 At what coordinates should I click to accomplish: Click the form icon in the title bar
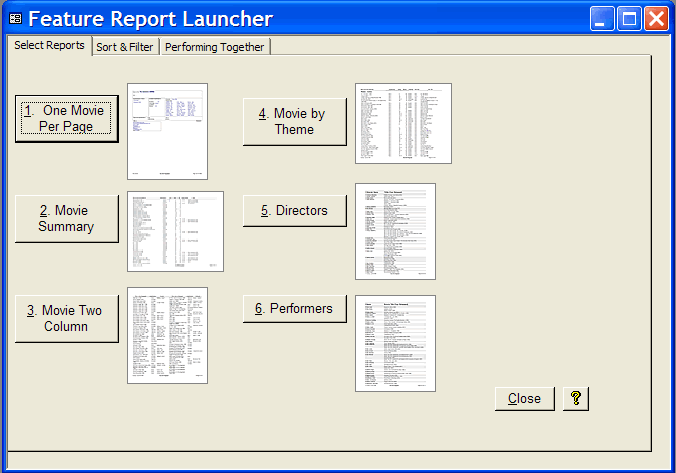click(15, 19)
